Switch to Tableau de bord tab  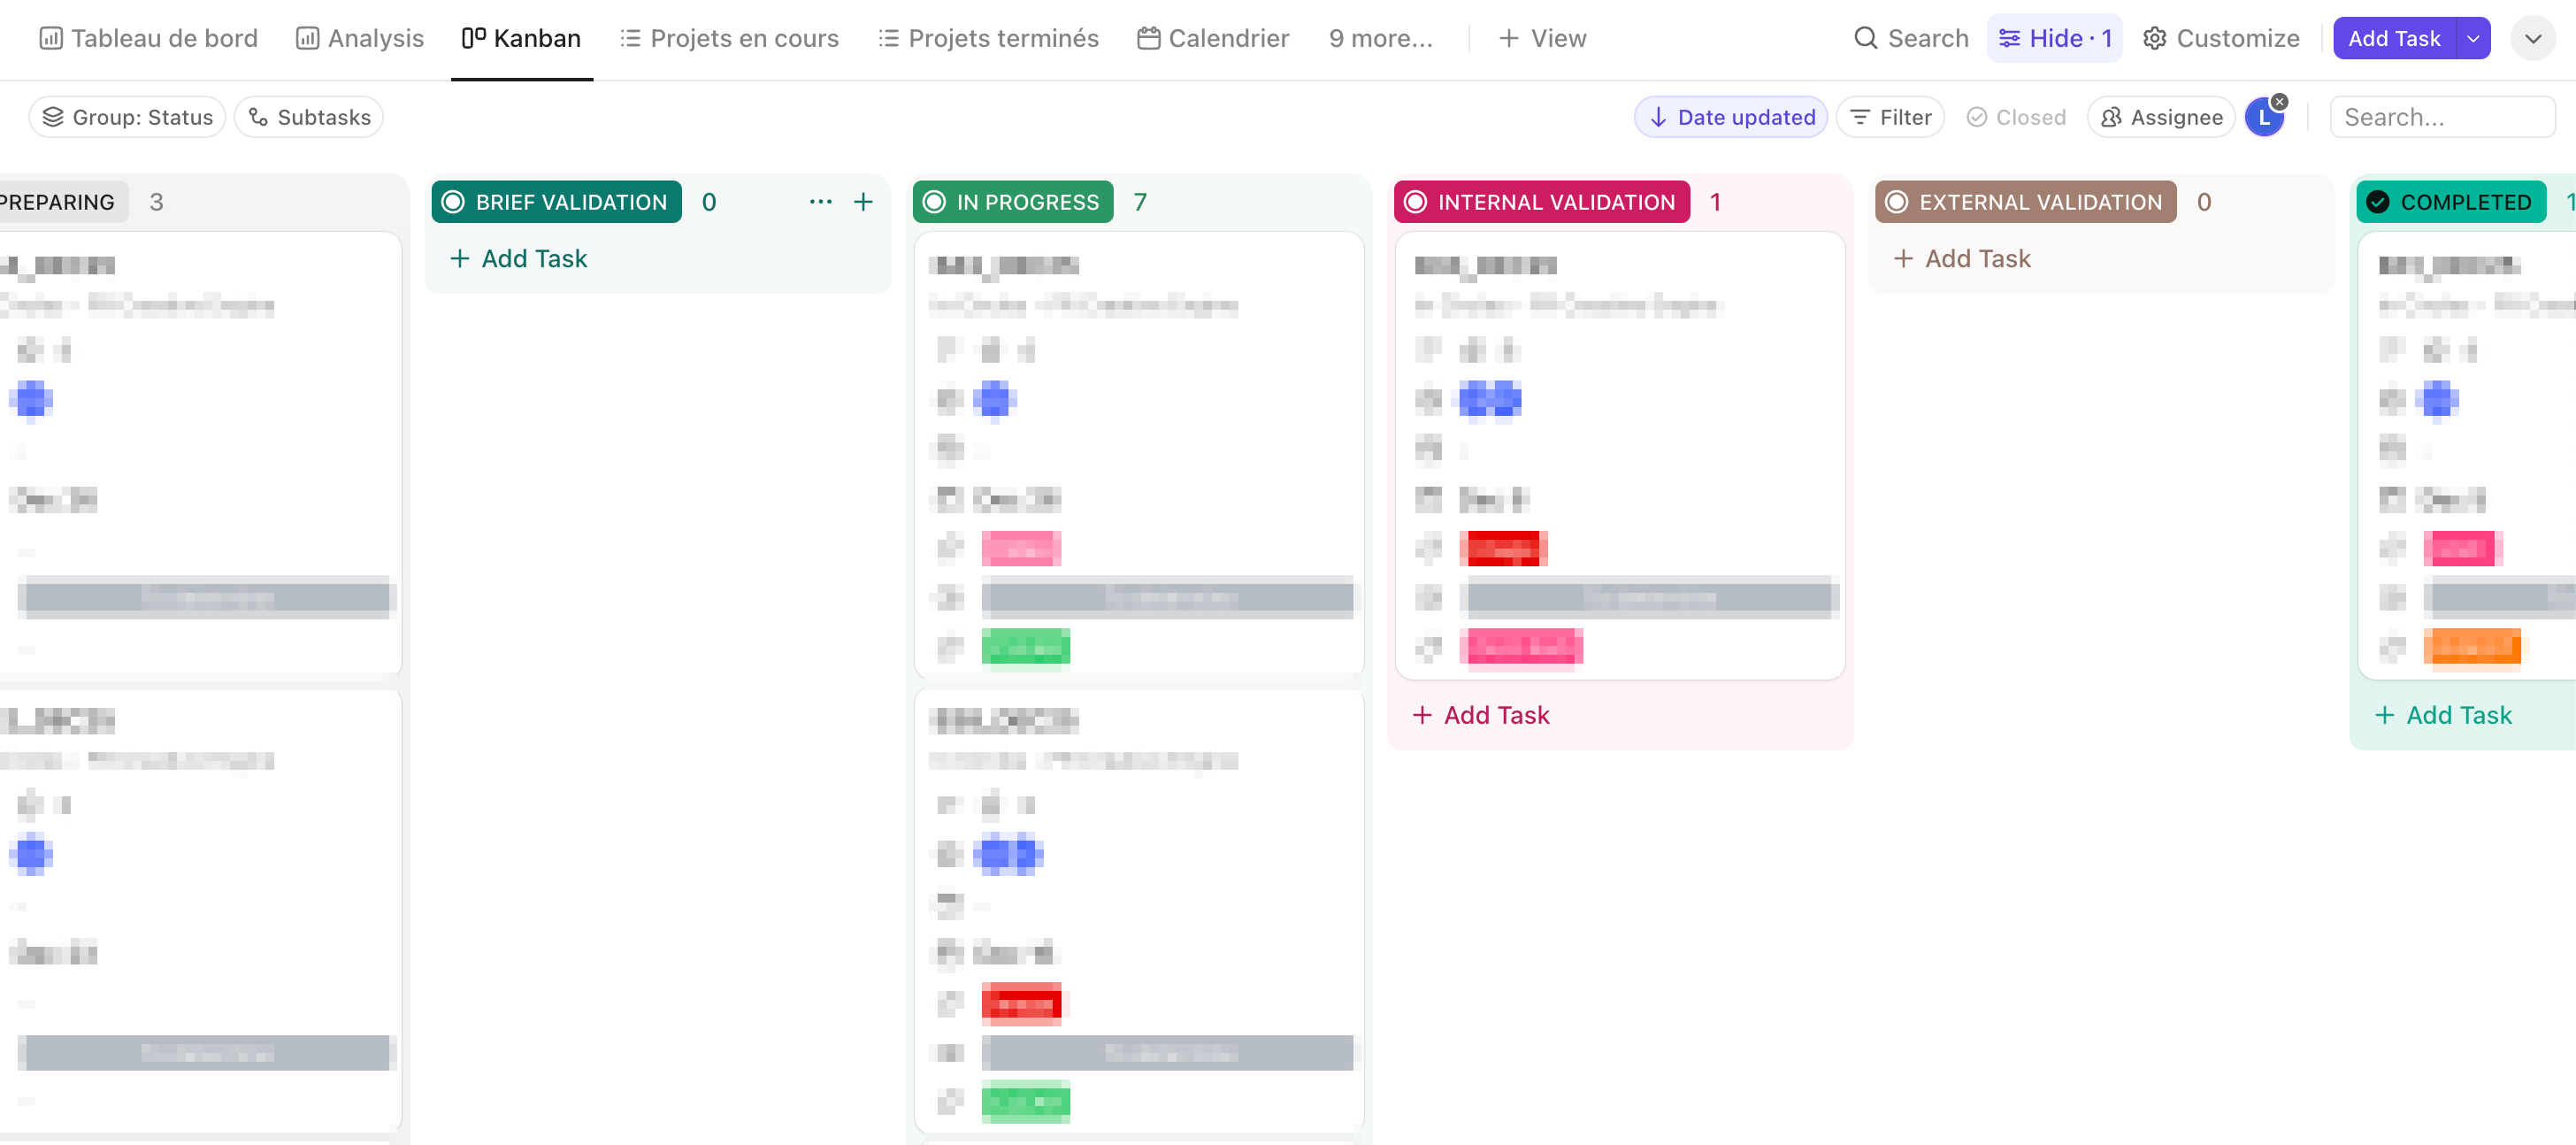(x=148, y=38)
